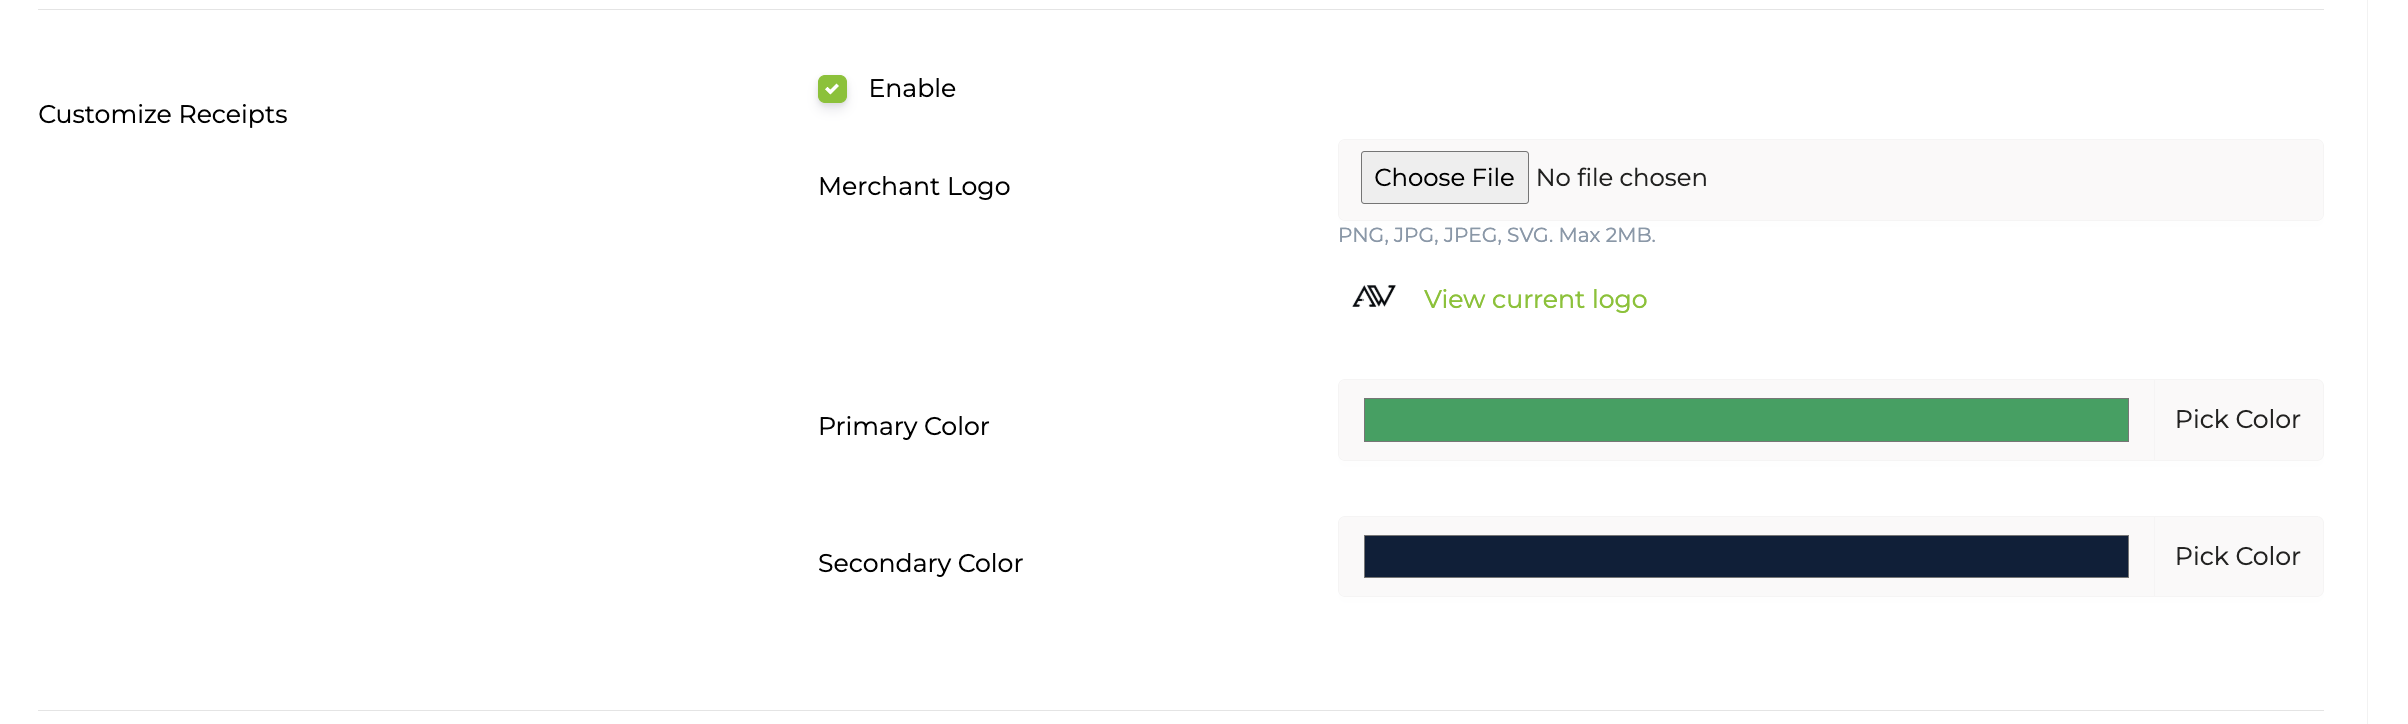This screenshot has width=2408, height=724.
Task: Click the word "File" on the upload button
Action: tap(1492, 178)
